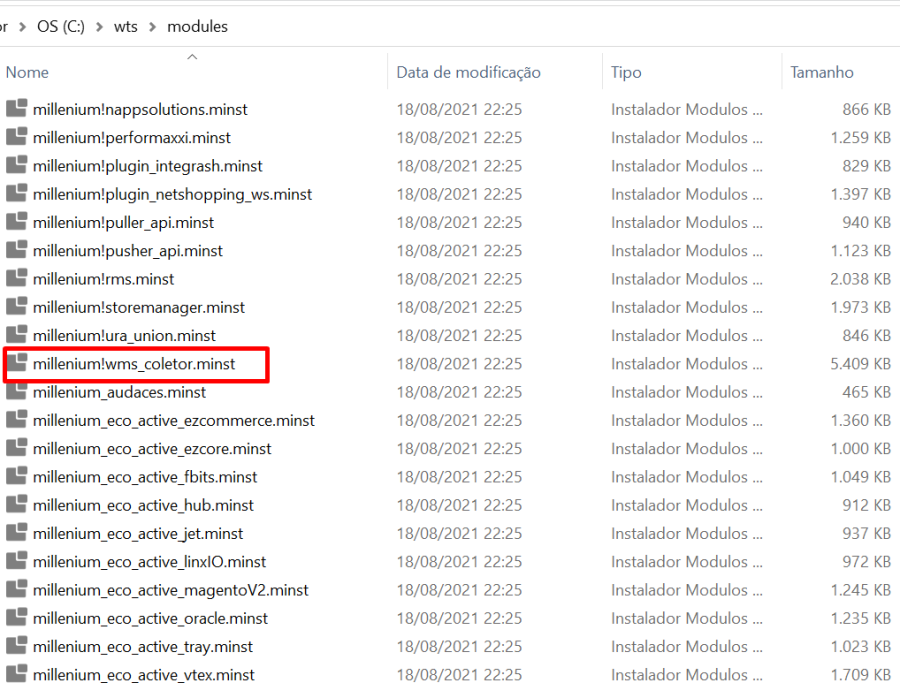The width and height of the screenshot is (900, 698).
Task: Select file millenium!rms.minst
Action: [x=103, y=279]
